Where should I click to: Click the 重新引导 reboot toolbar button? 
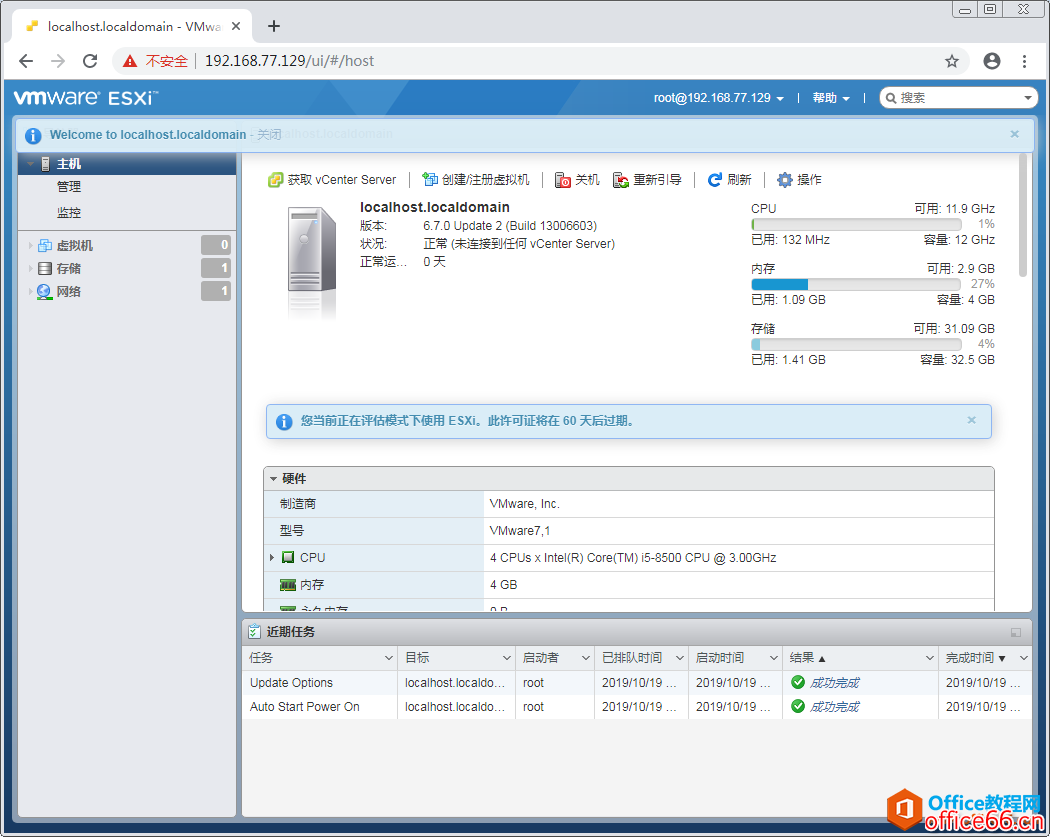click(x=647, y=179)
